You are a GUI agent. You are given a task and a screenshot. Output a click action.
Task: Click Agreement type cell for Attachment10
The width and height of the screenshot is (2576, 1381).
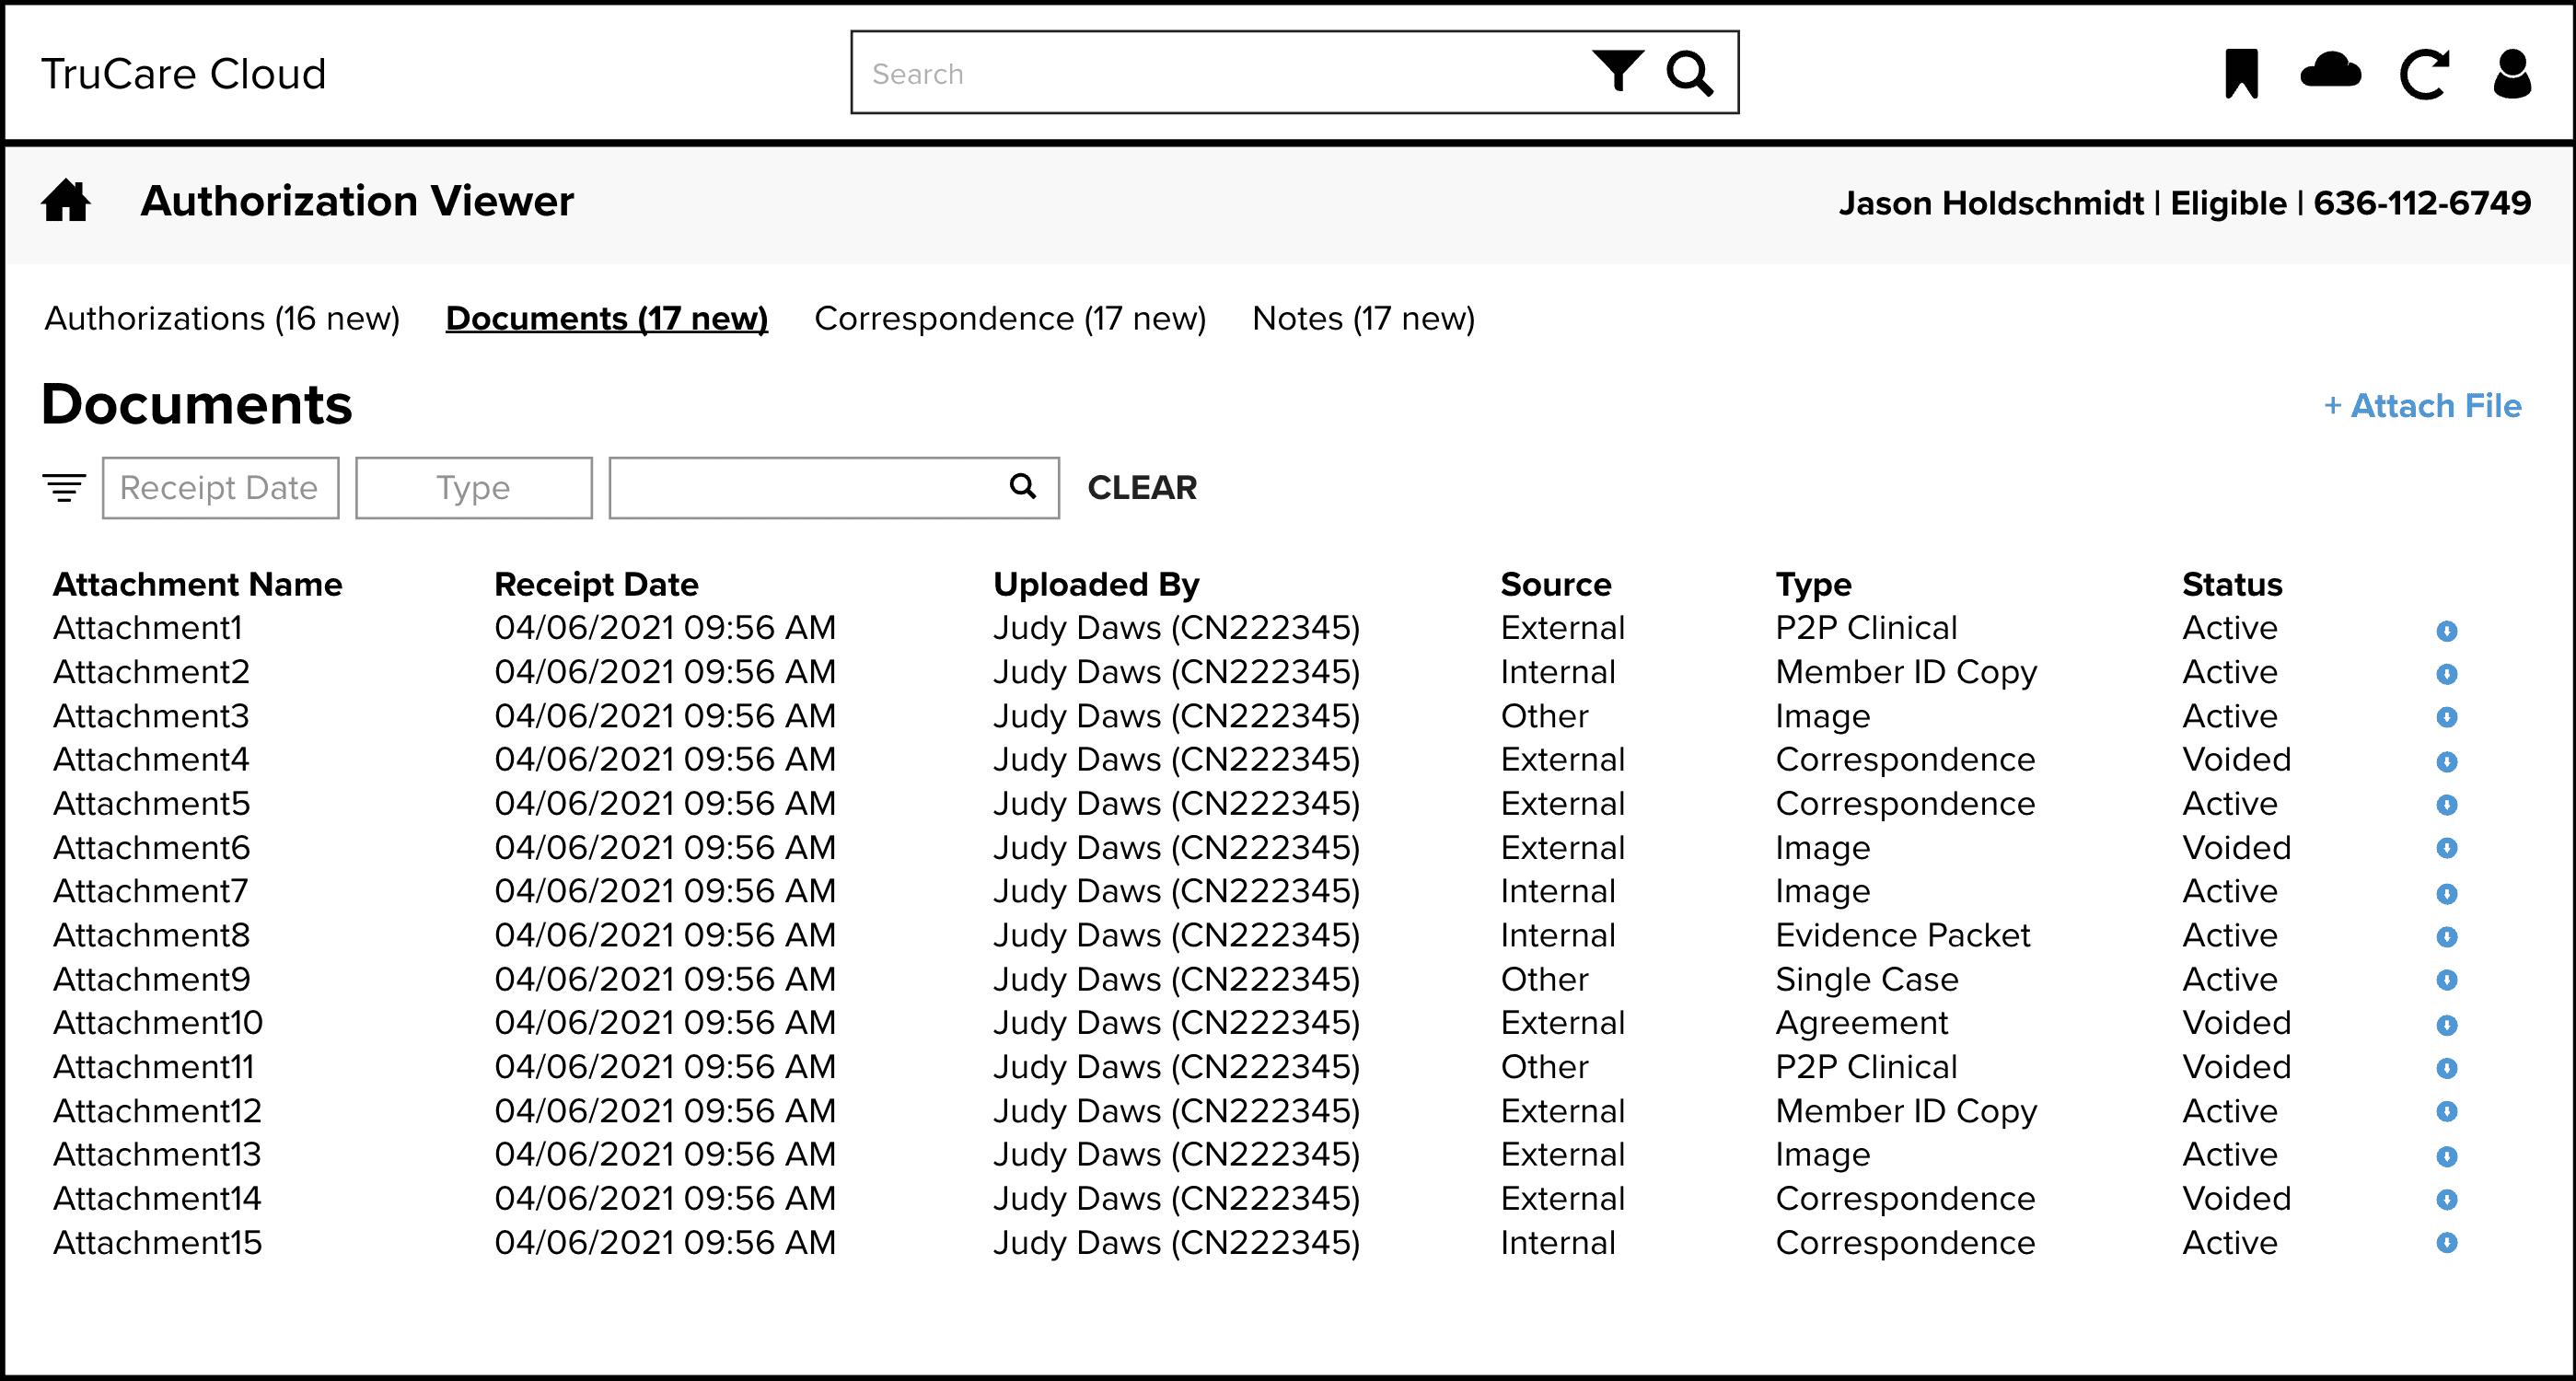[1861, 1023]
